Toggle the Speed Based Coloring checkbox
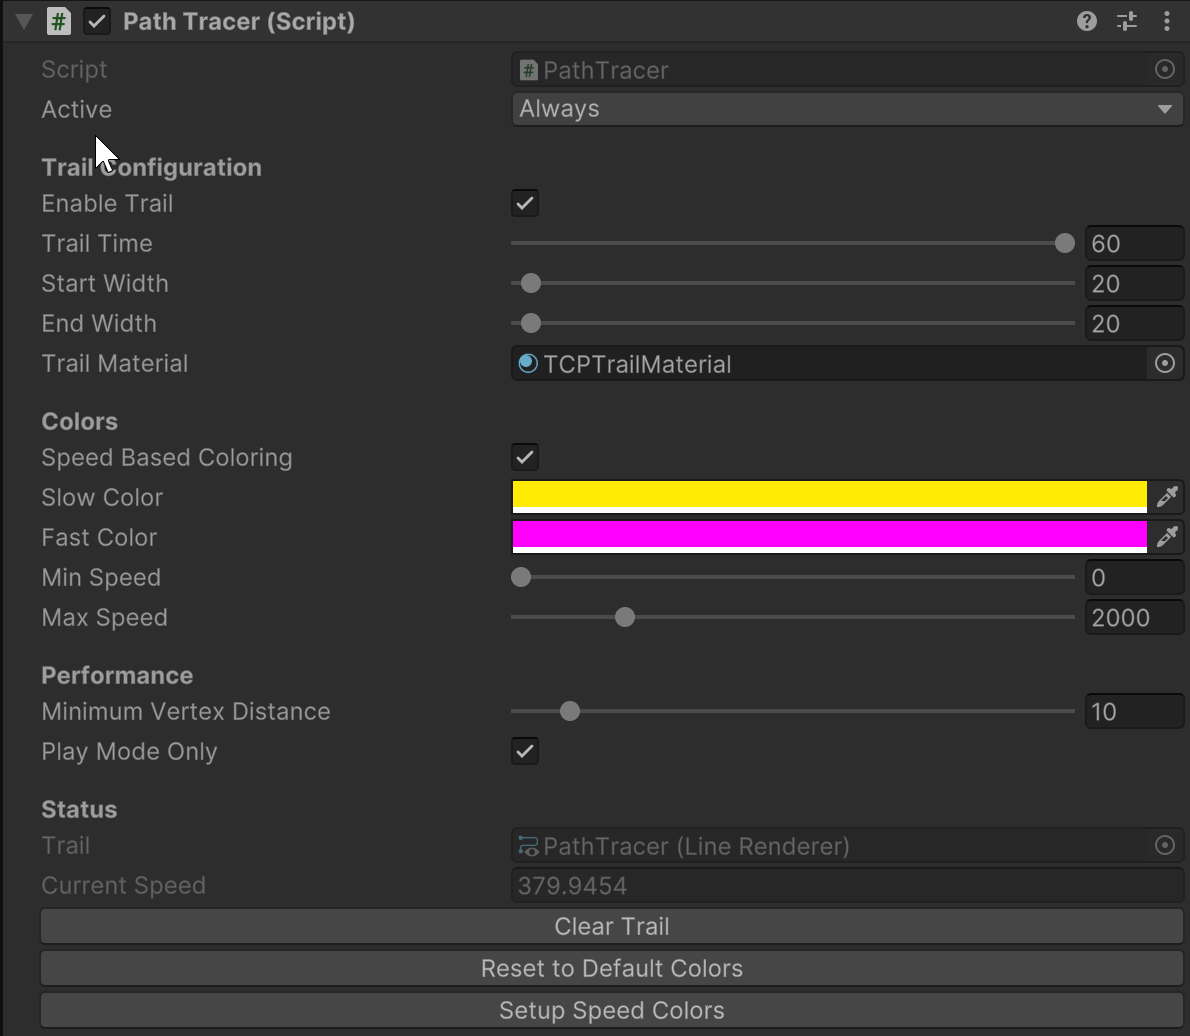 click(525, 457)
